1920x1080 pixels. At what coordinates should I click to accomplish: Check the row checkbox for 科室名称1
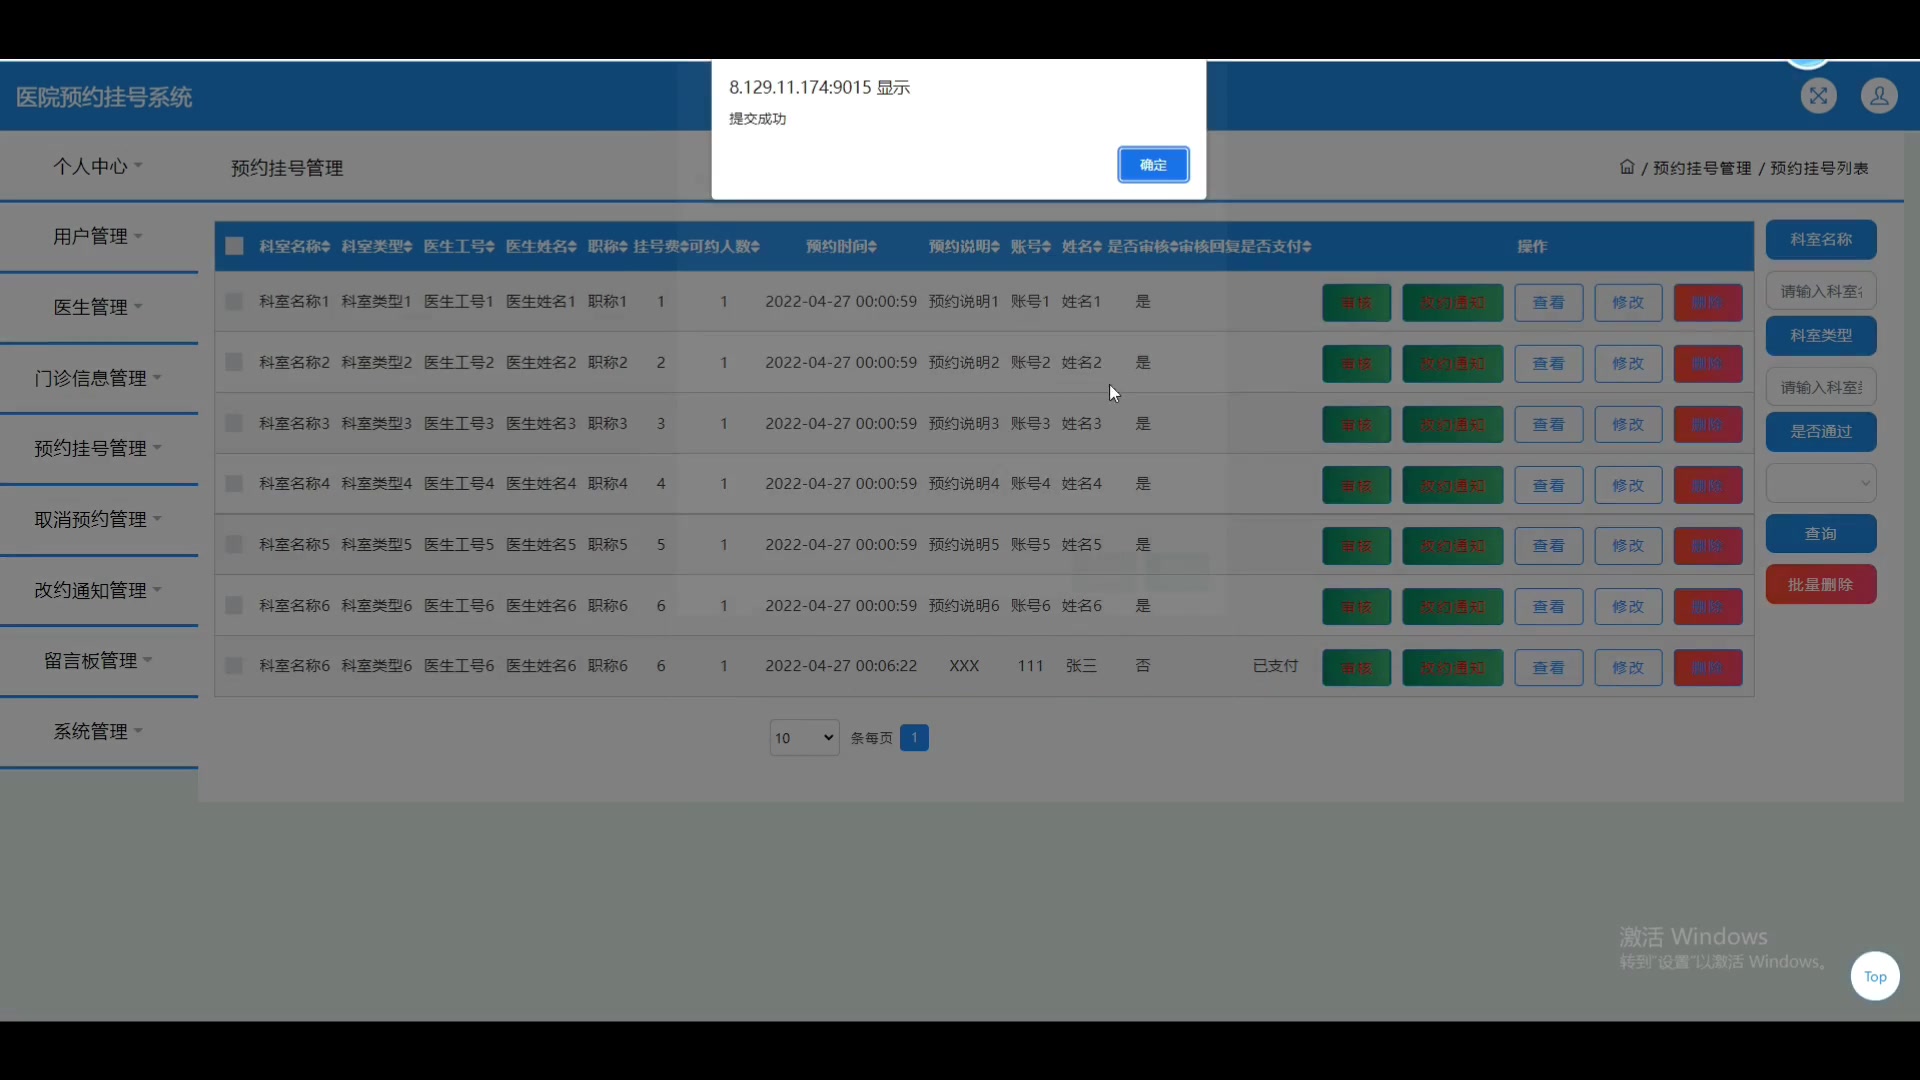[234, 301]
